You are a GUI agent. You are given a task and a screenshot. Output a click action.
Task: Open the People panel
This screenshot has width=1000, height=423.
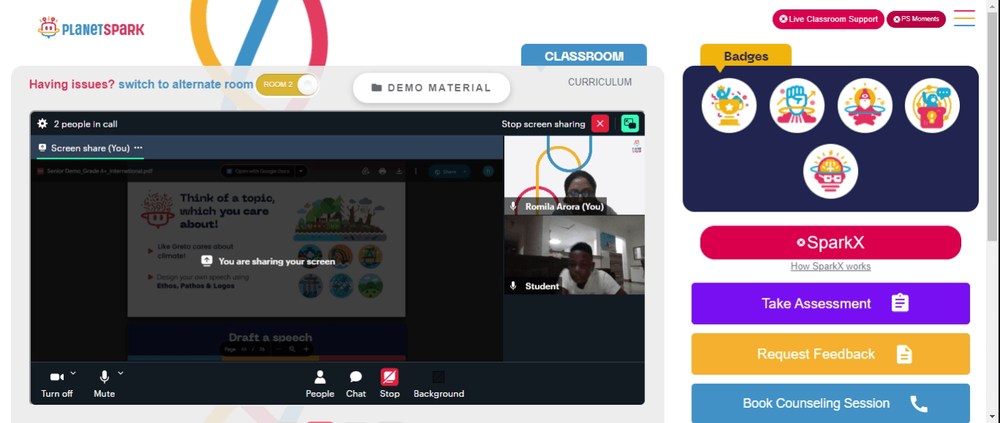320,384
